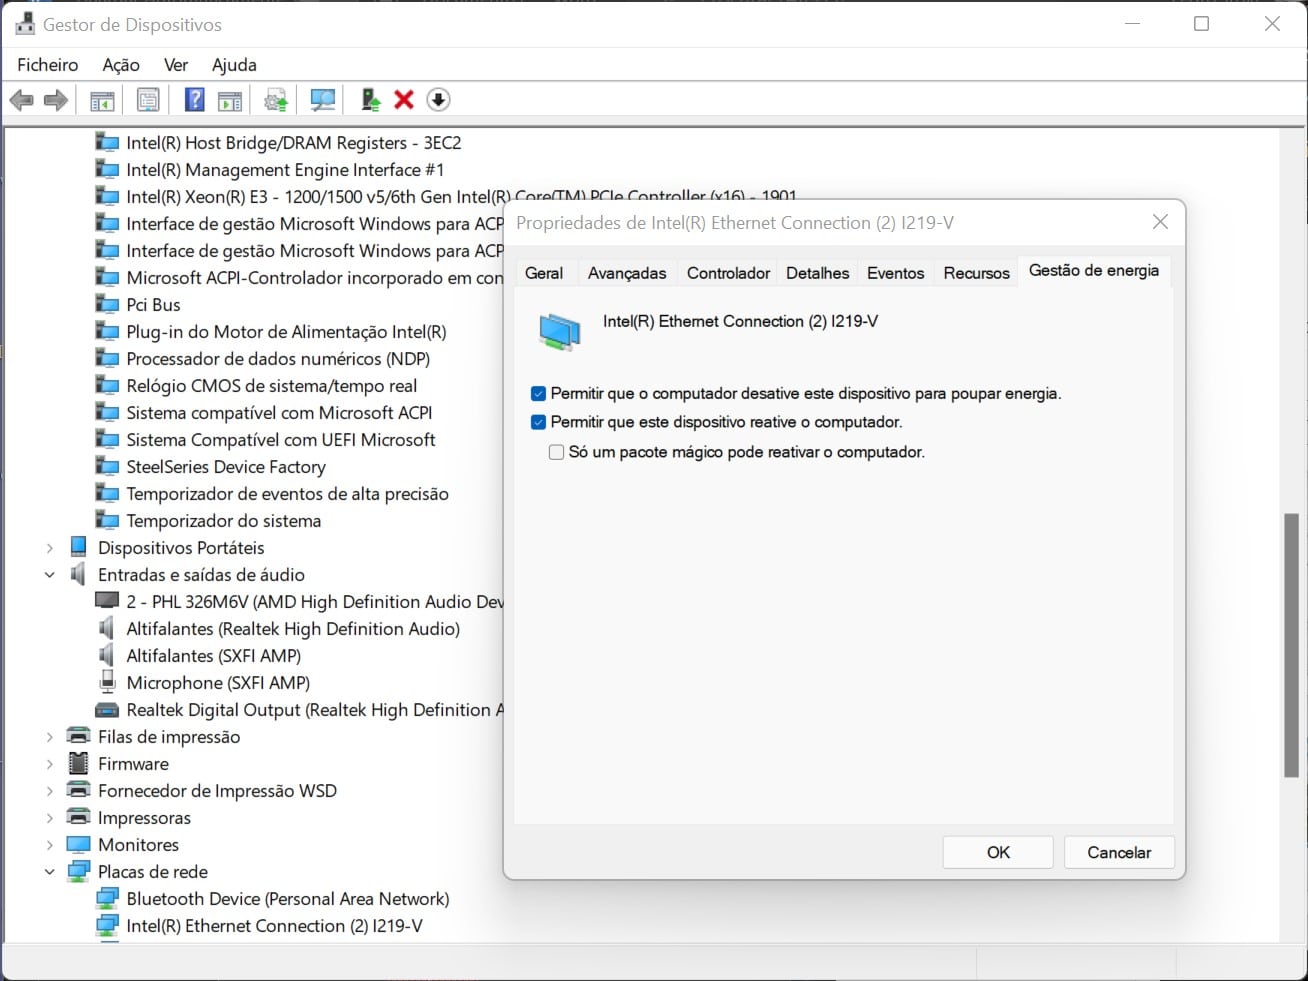The image size is (1308, 981).
Task: Expand the Impressoras node
Action: 49,818
